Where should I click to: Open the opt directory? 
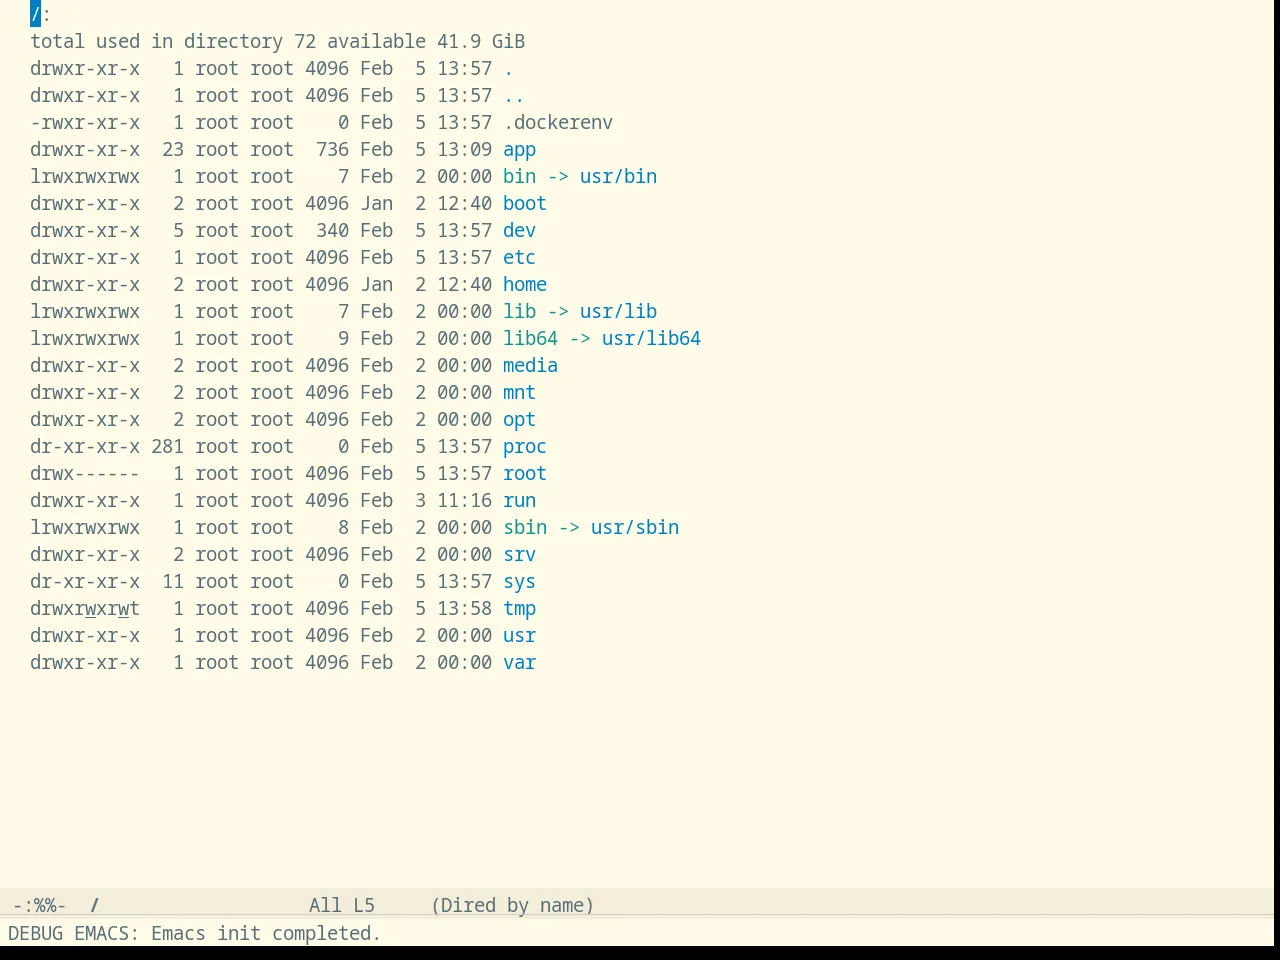[x=519, y=420]
